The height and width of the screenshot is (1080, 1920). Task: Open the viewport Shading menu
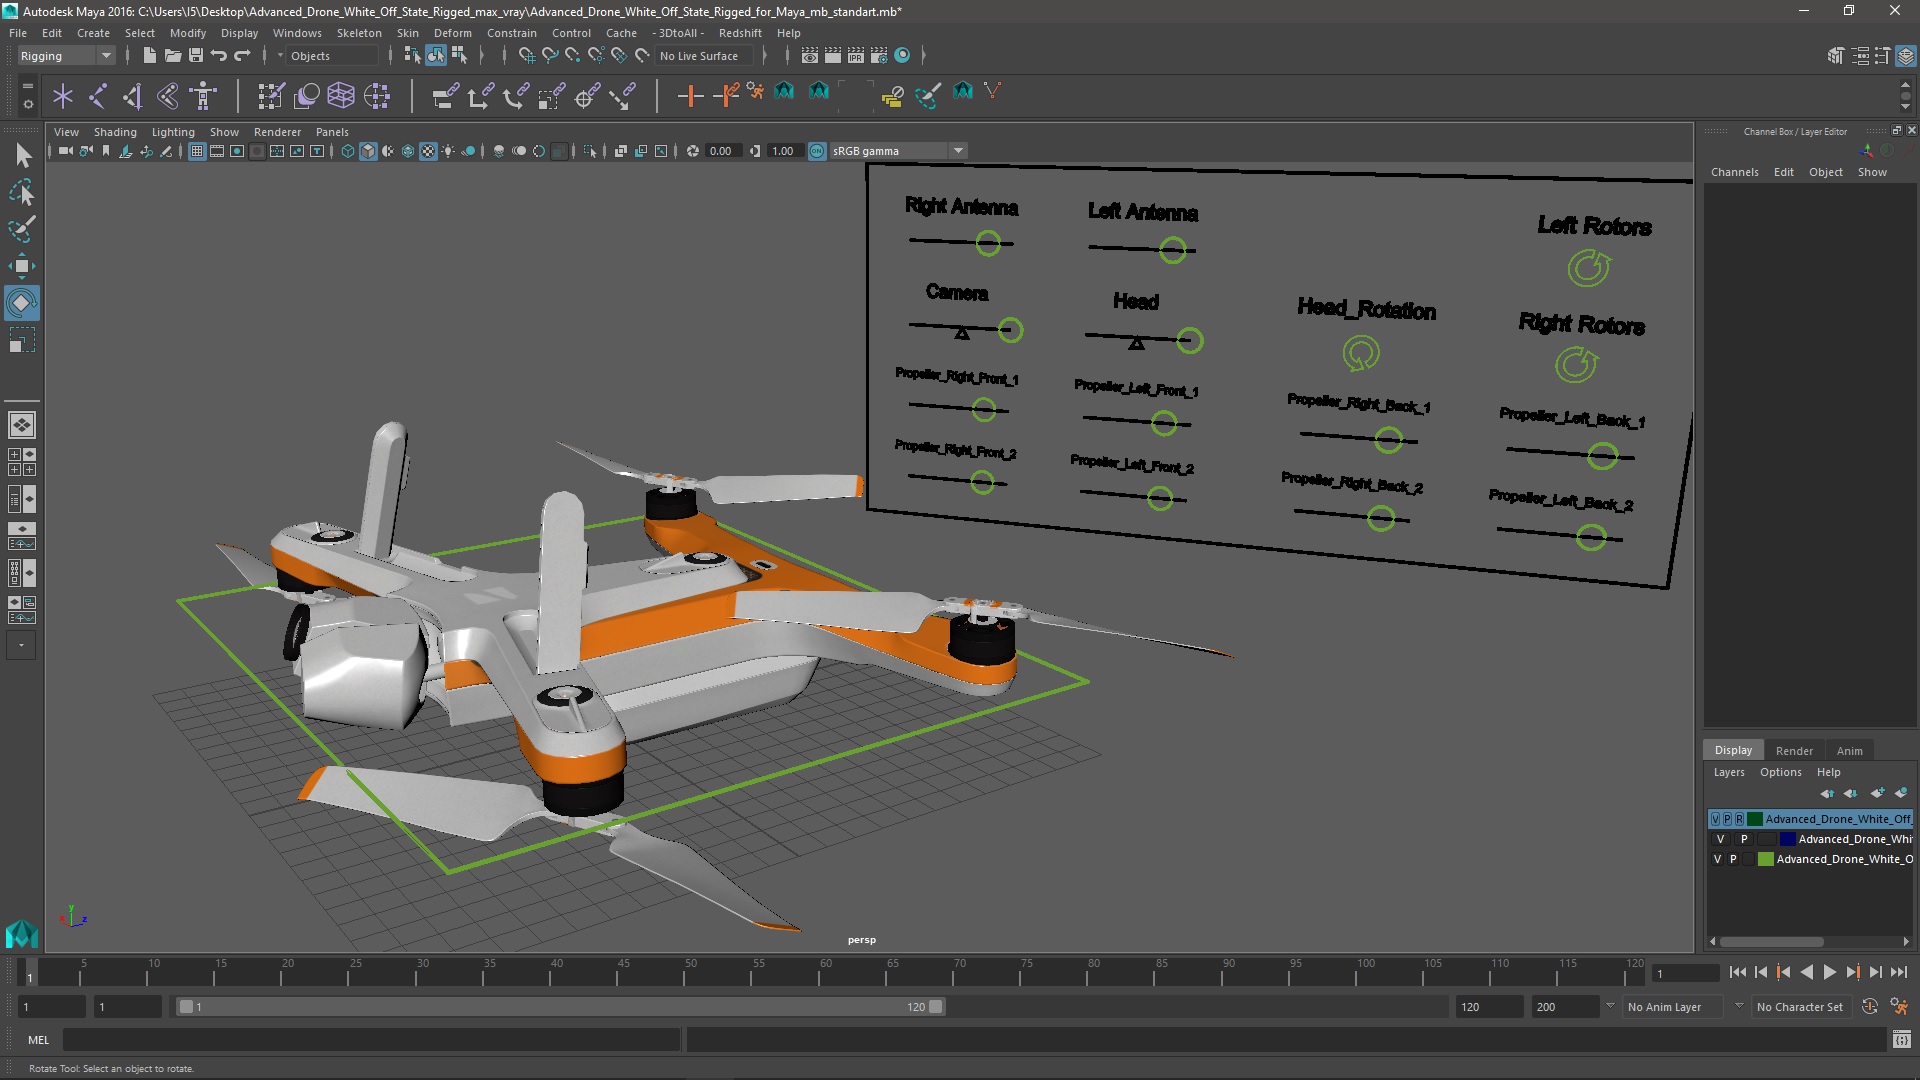[x=115, y=132]
